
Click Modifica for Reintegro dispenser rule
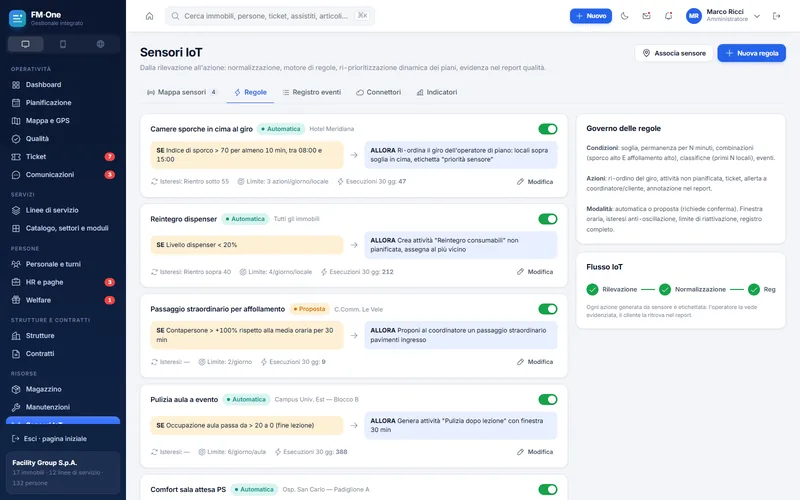tap(535, 272)
